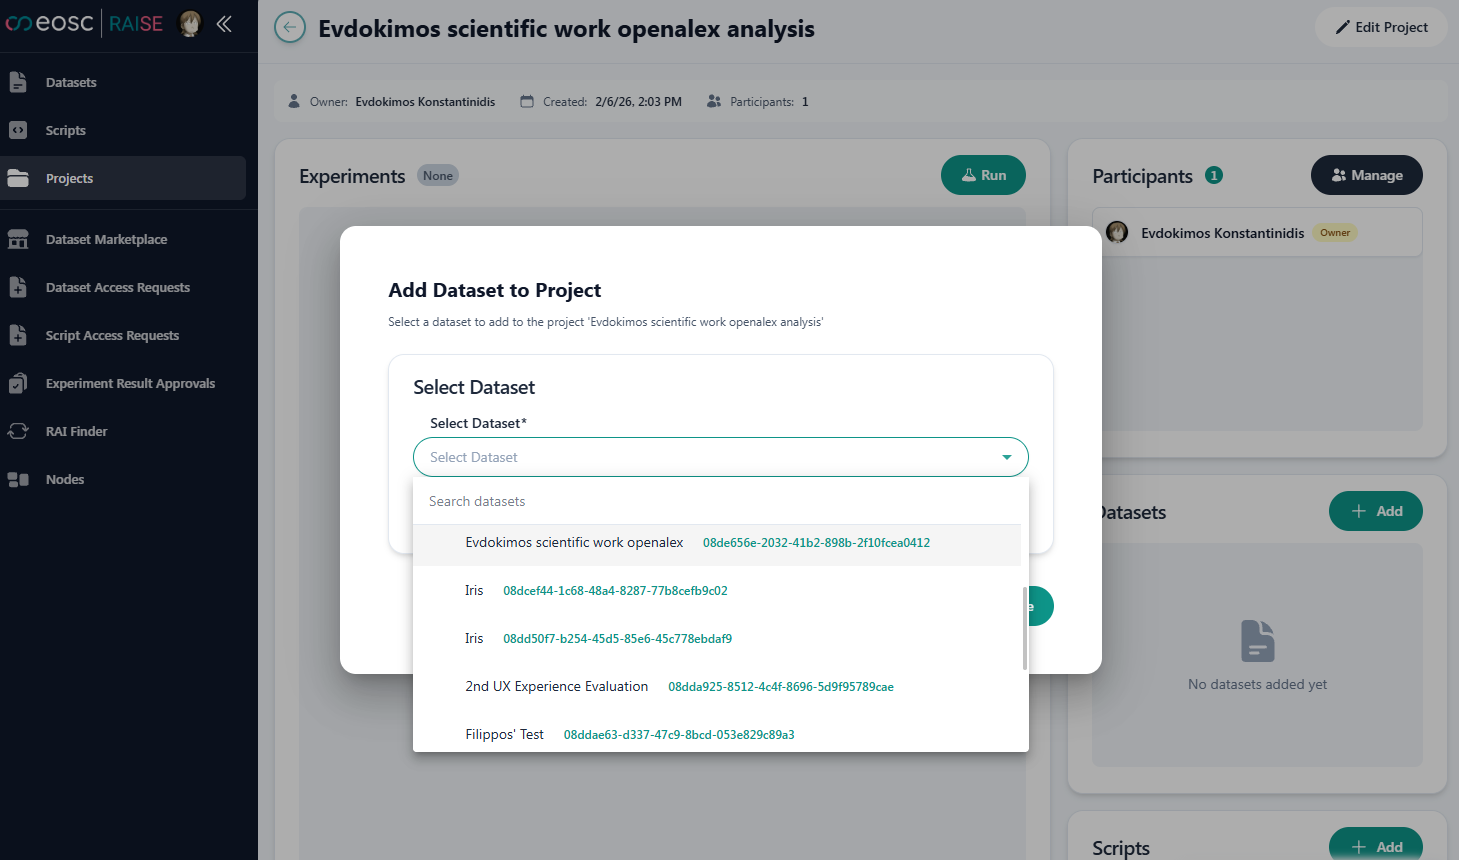This screenshot has width=1459, height=860.
Task: Open the Nodes section
Action: click(64, 479)
